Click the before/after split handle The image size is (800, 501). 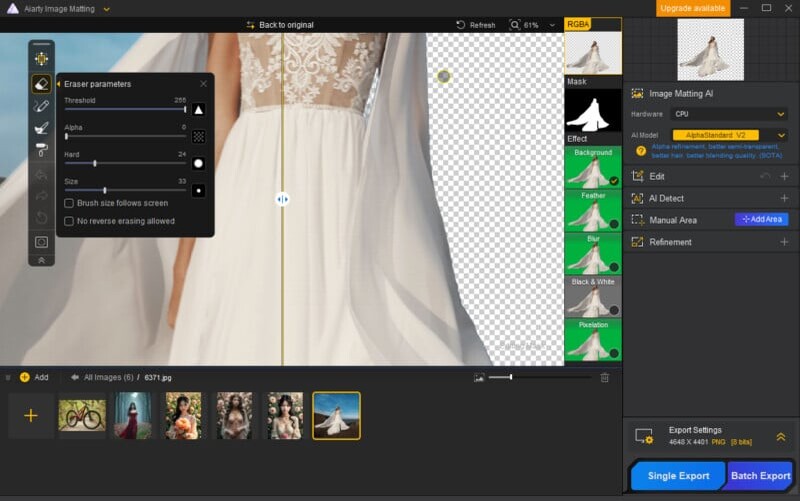click(282, 199)
